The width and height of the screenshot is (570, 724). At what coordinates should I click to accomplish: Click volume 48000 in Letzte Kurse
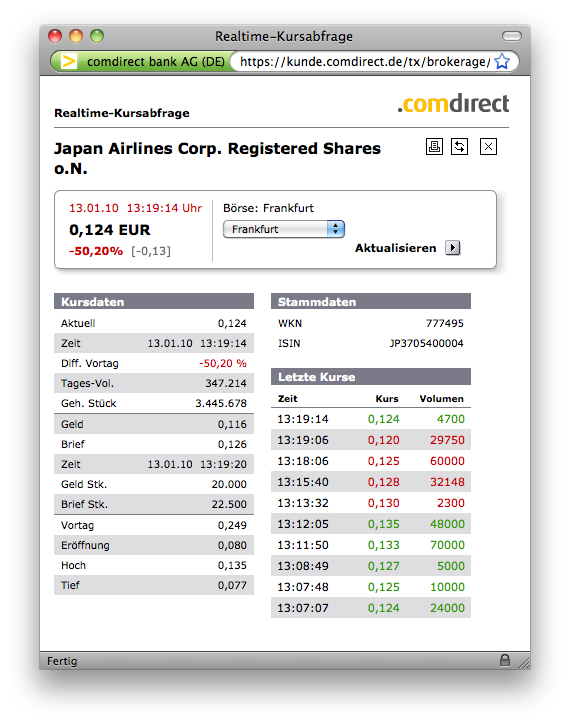click(447, 524)
